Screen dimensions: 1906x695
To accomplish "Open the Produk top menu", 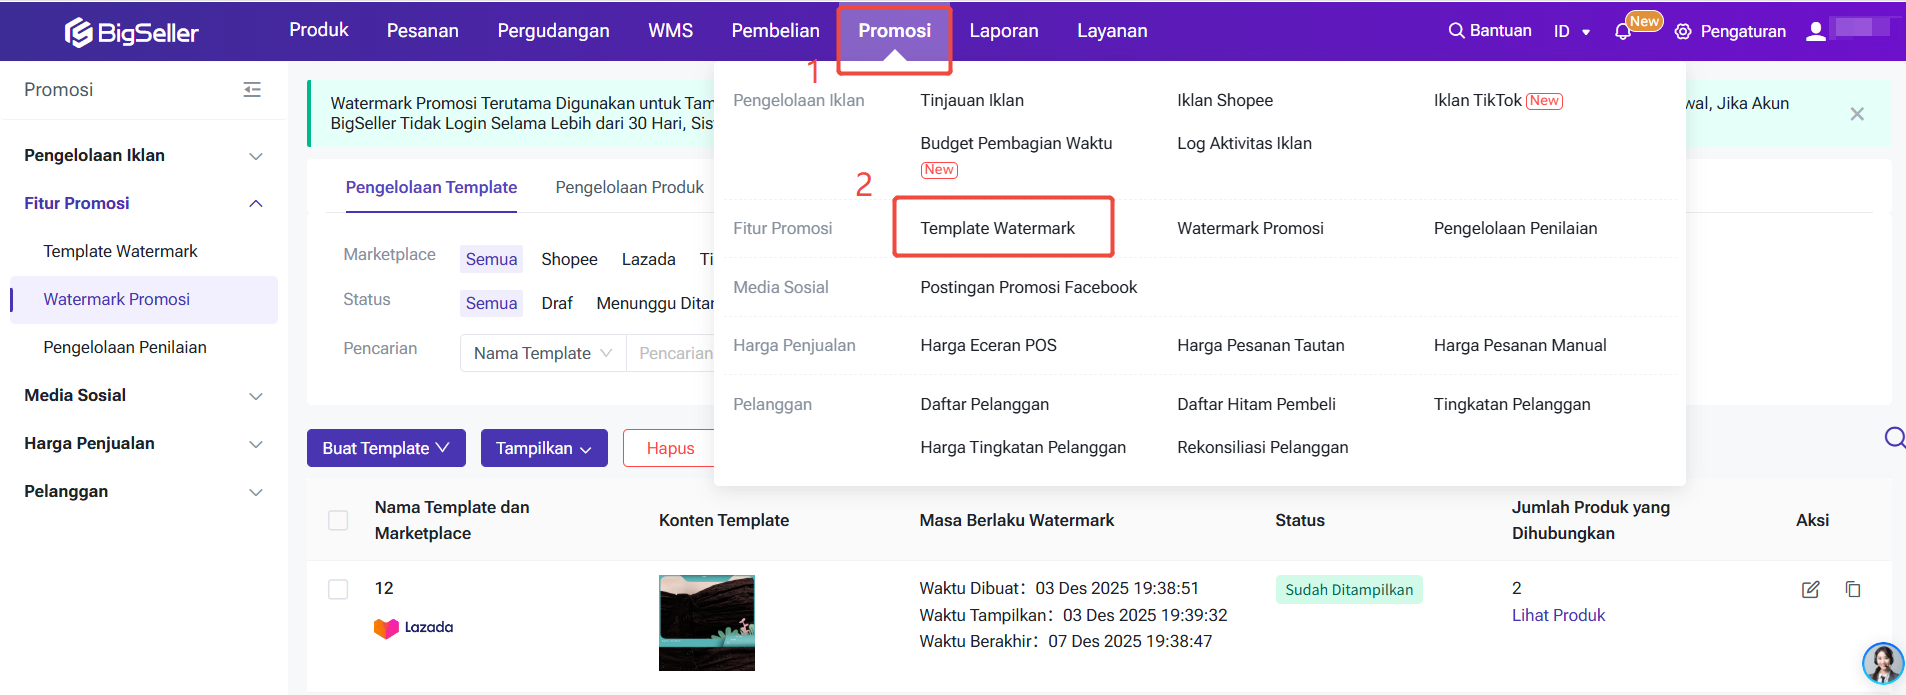I will tap(319, 30).
